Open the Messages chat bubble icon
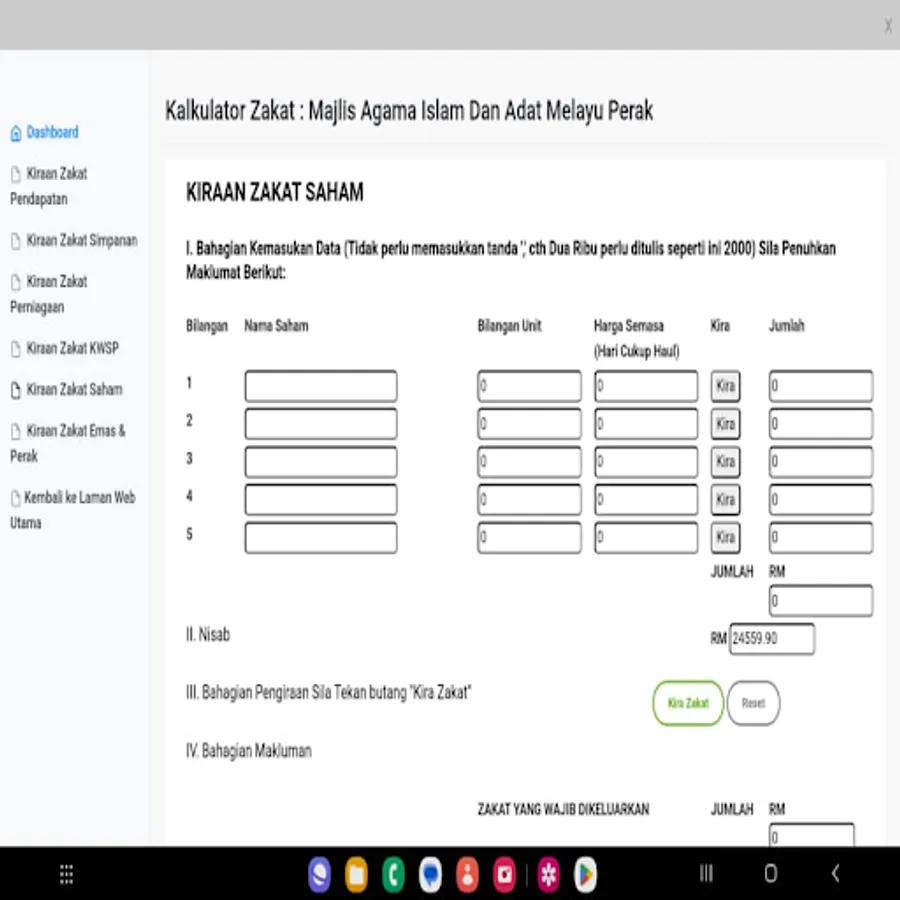The height and width of the screenshot is (900, 900). click(430, 874)
